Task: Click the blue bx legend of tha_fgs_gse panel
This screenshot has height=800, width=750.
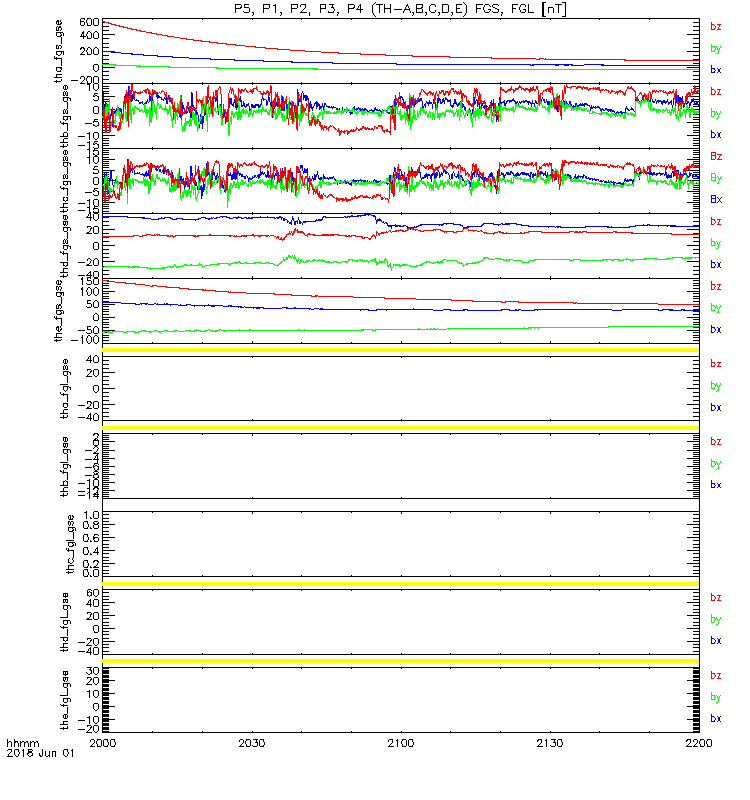Action: [716, 70]
